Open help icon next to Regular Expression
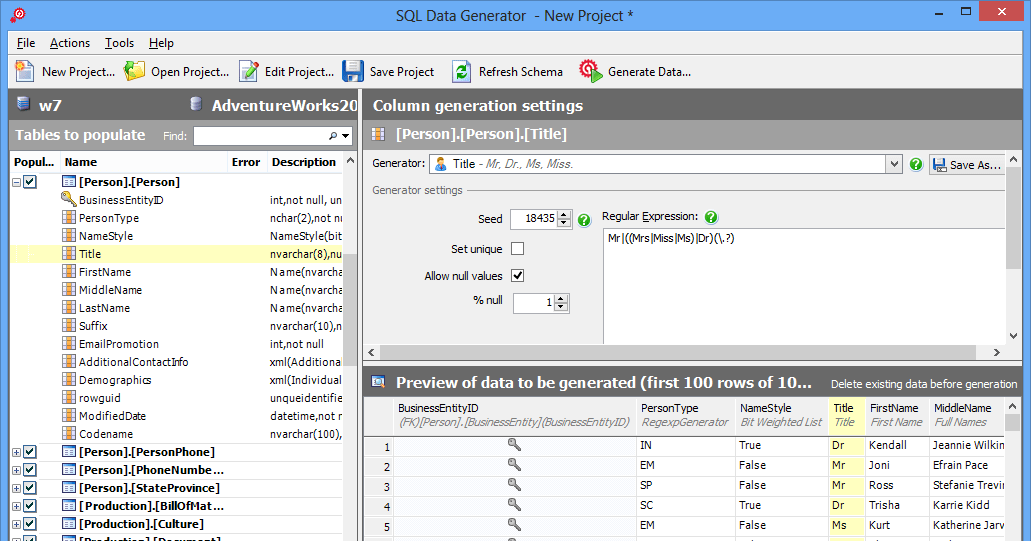1031x541 pixels. point(711,217)
